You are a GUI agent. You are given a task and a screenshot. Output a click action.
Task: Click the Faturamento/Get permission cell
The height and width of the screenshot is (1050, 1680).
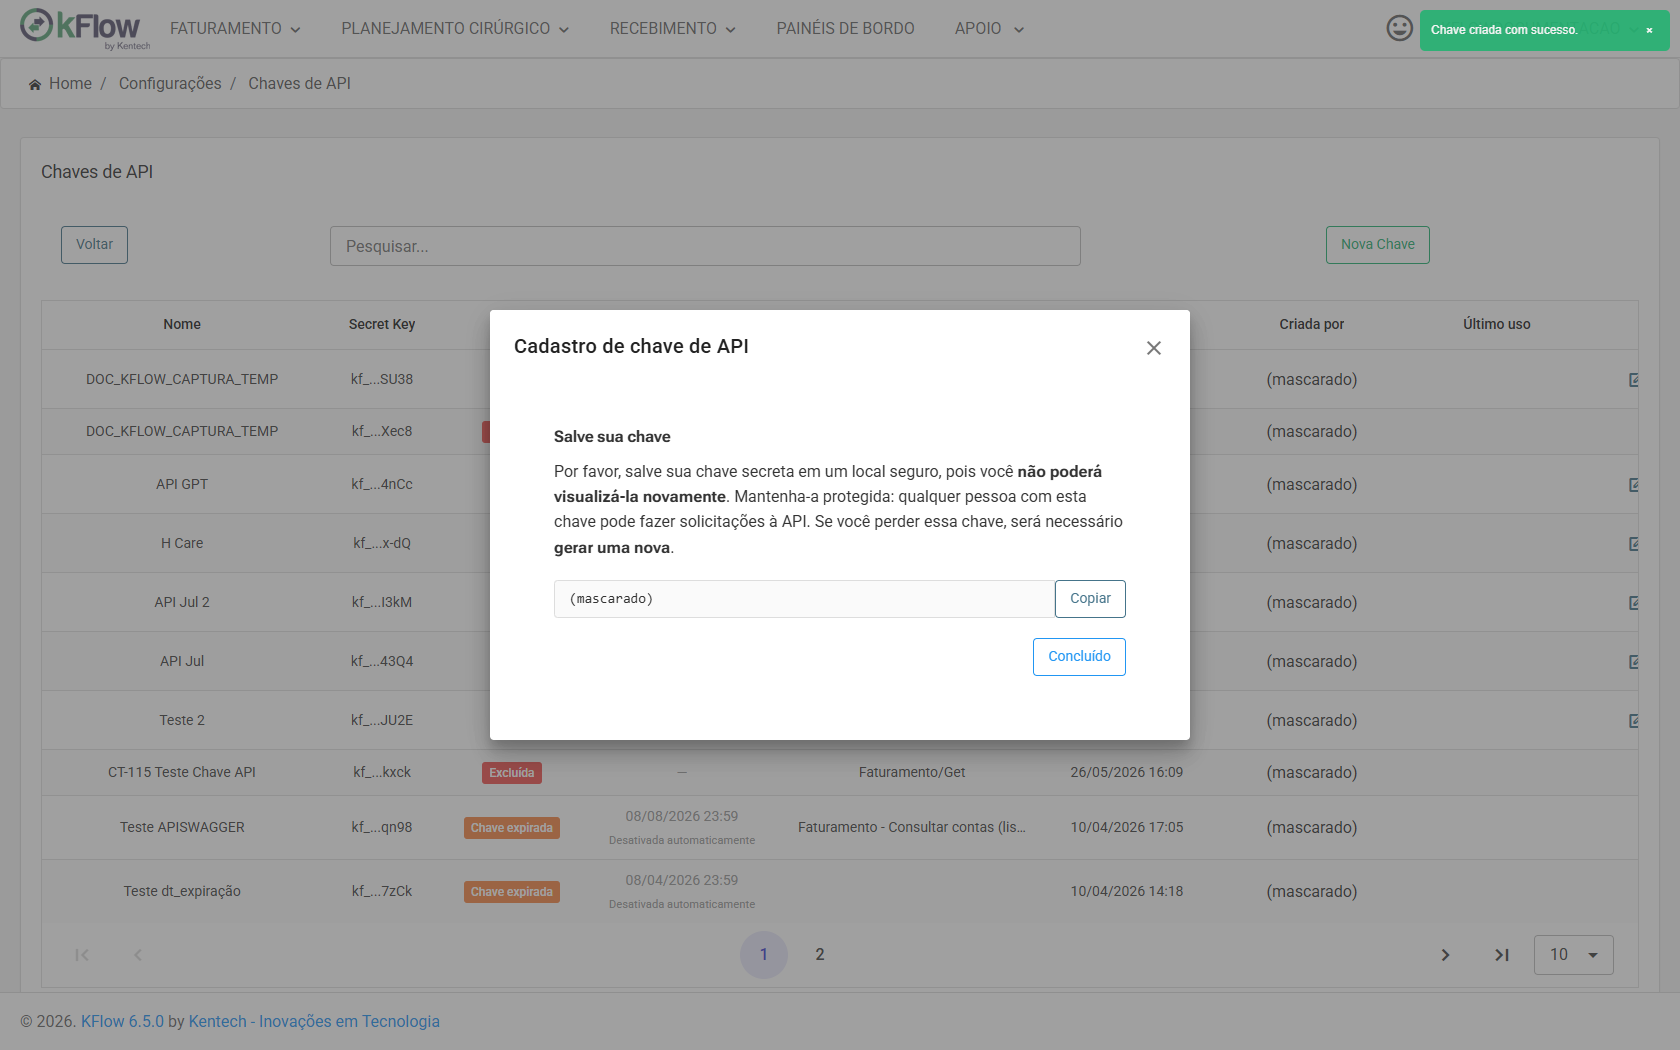(x=912, y=773)
